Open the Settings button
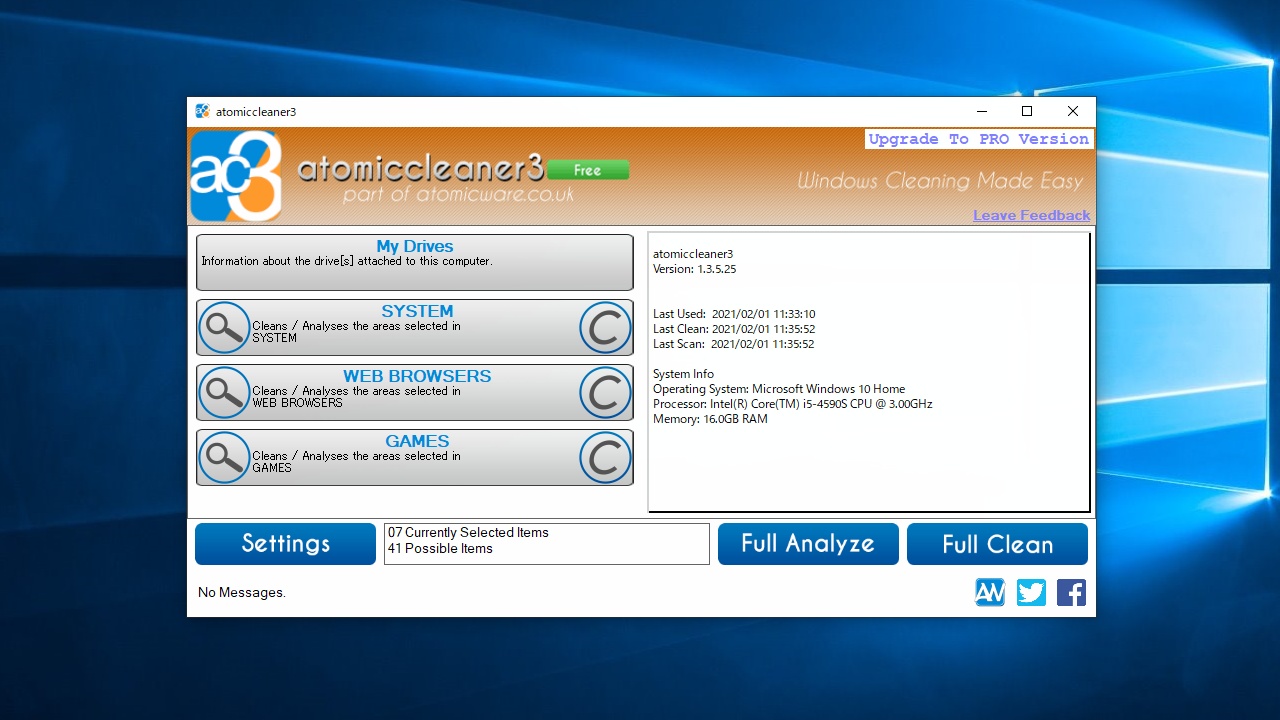Image resolution: width=1280 pixels, height=720 pixels. (285, 544)
